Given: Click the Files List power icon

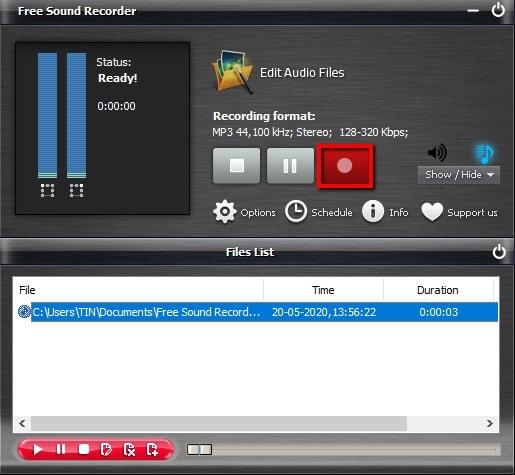Looking at the screenshot, I should (x=499, y=252).
